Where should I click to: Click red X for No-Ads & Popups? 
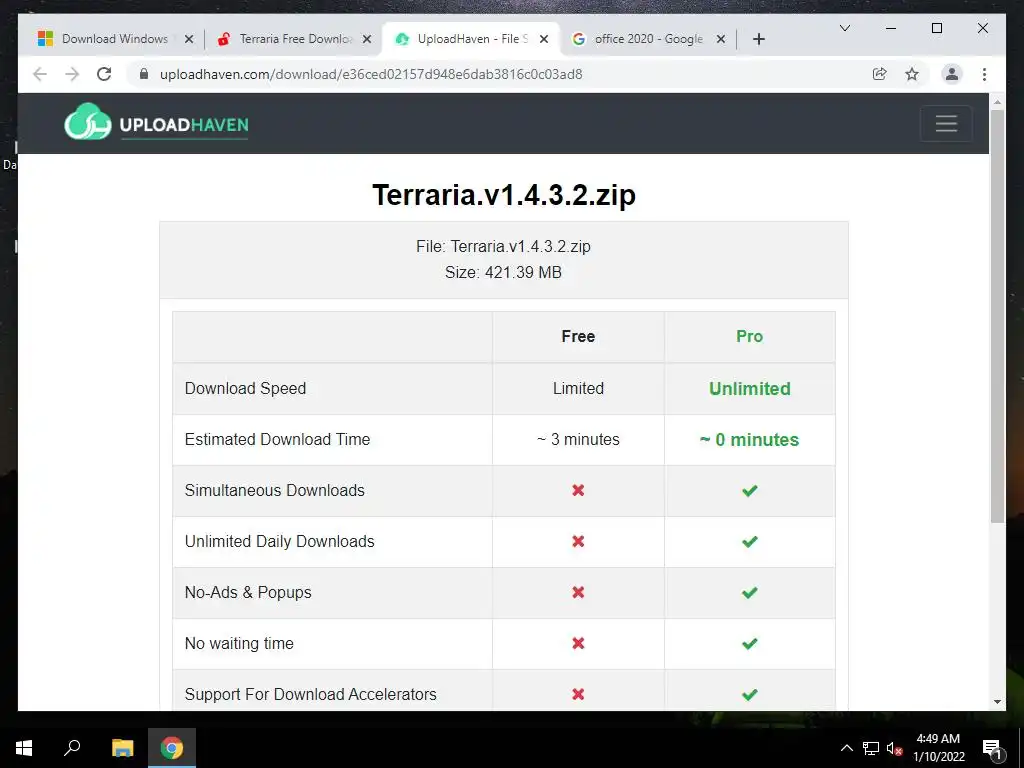578,592
